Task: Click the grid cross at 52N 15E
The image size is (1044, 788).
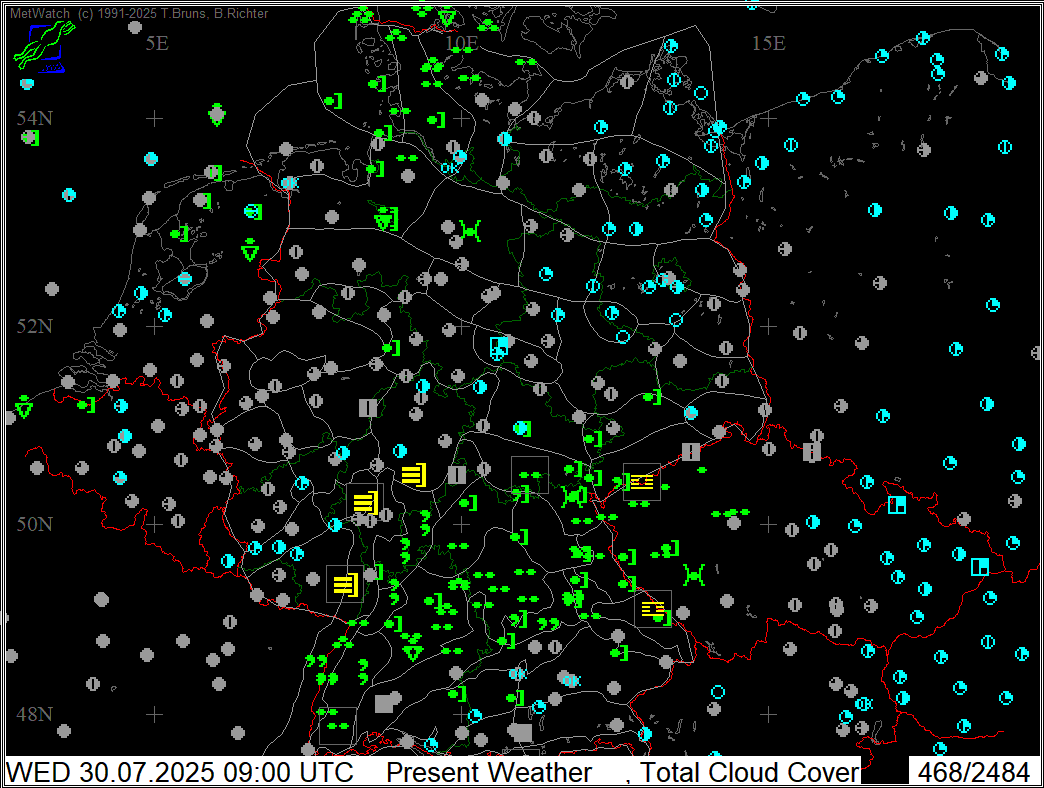Action: [x=768, y=326]
